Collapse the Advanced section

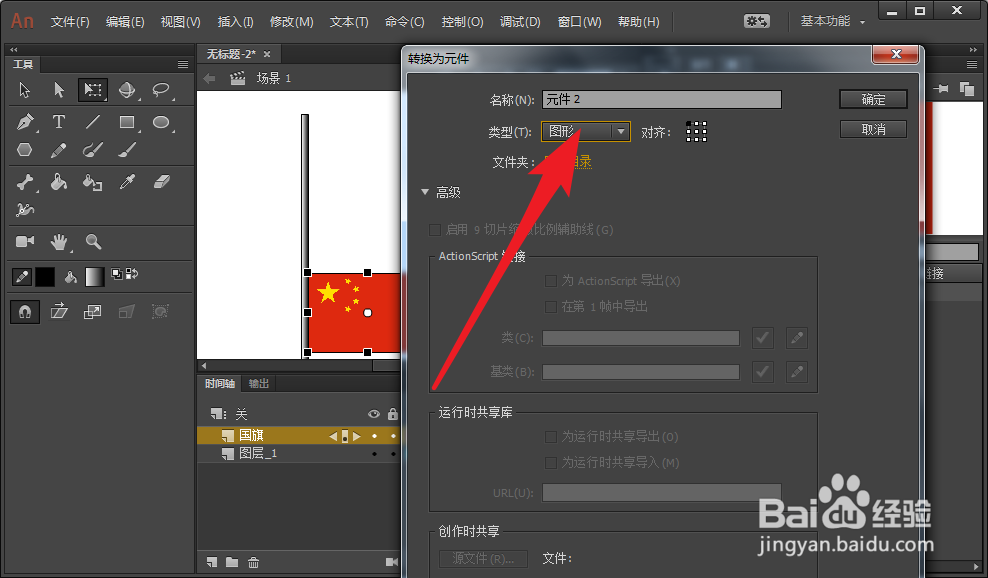[x=425, y=192]
